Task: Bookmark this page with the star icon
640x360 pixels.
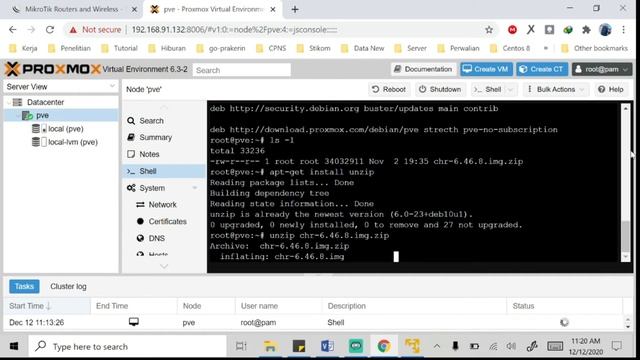Action: (489, 30)
